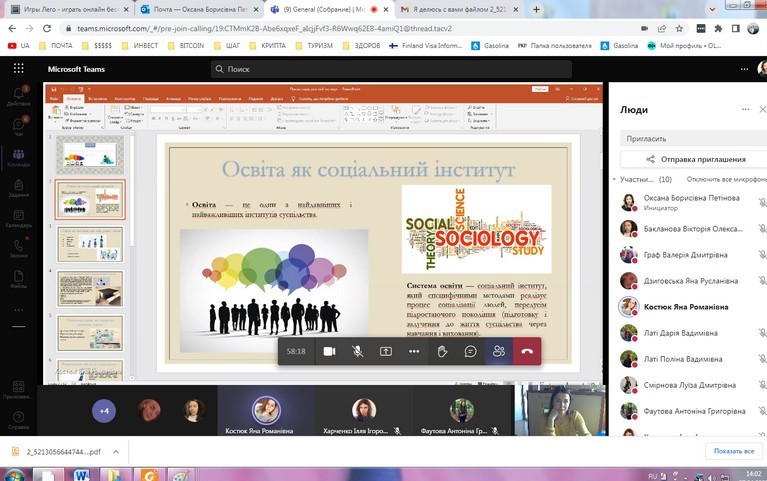767x481 pixels.
Task: Open the meeting chat conversation icon
Action: tap(470, 352)
